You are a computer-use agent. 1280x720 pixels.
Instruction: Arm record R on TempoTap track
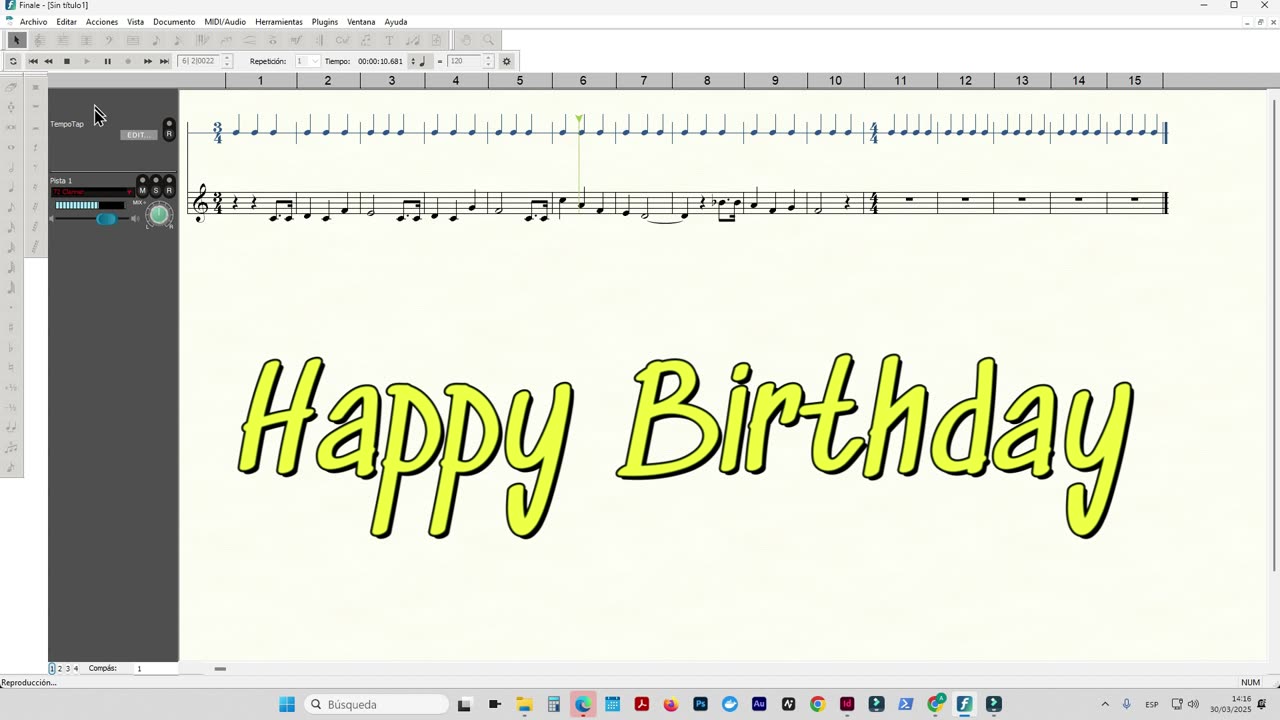pyautogui.click(x=169, y=134)
